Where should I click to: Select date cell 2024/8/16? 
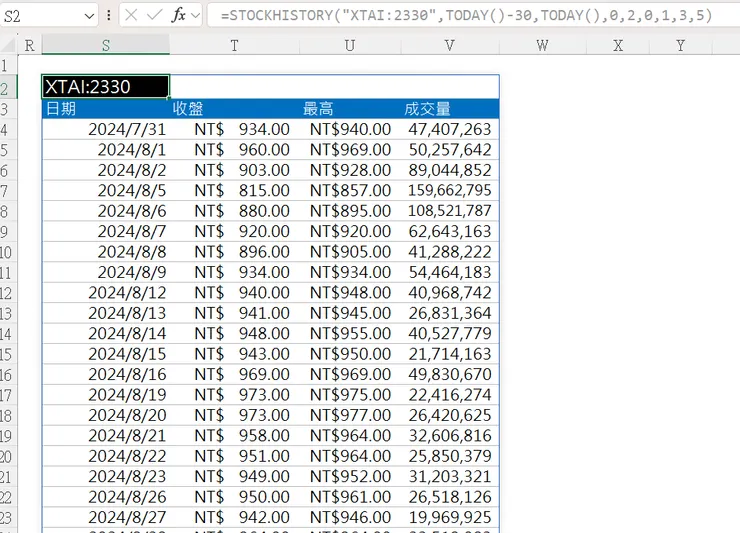click(x=106, y=374)
